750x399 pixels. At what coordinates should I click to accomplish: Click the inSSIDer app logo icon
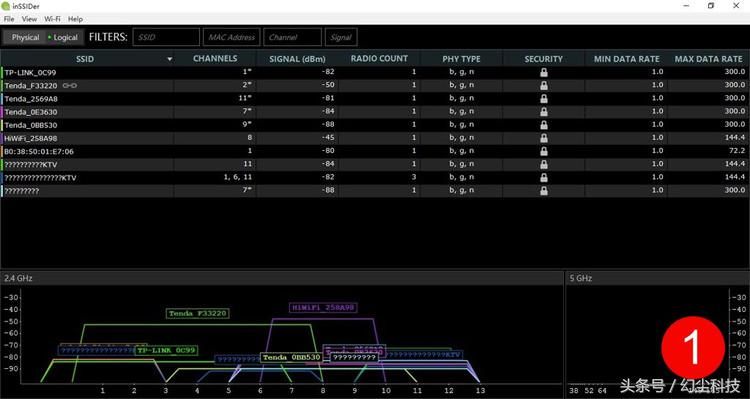5,6
